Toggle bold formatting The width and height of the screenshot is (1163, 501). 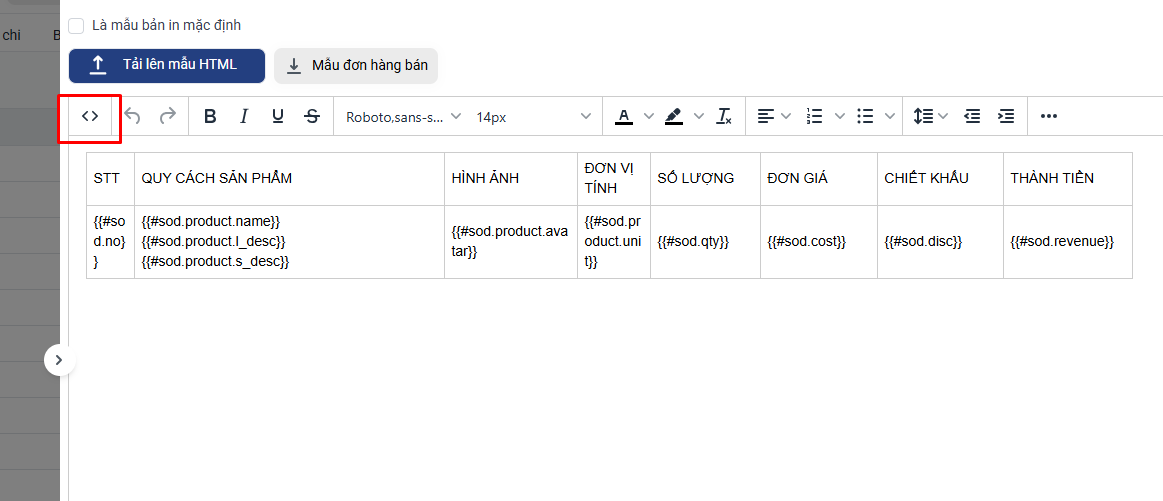[210, 117]
